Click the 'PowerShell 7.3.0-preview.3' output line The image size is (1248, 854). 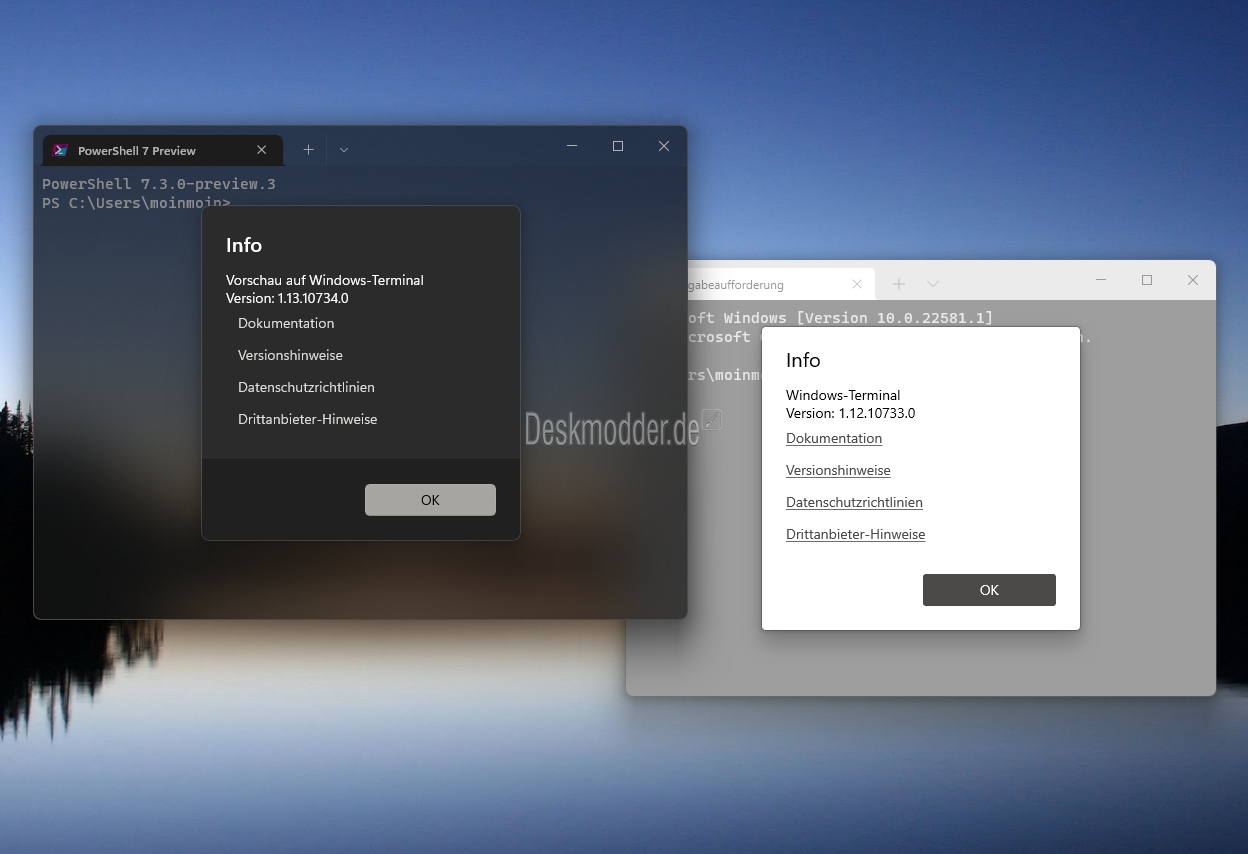[x=159, y=184]
